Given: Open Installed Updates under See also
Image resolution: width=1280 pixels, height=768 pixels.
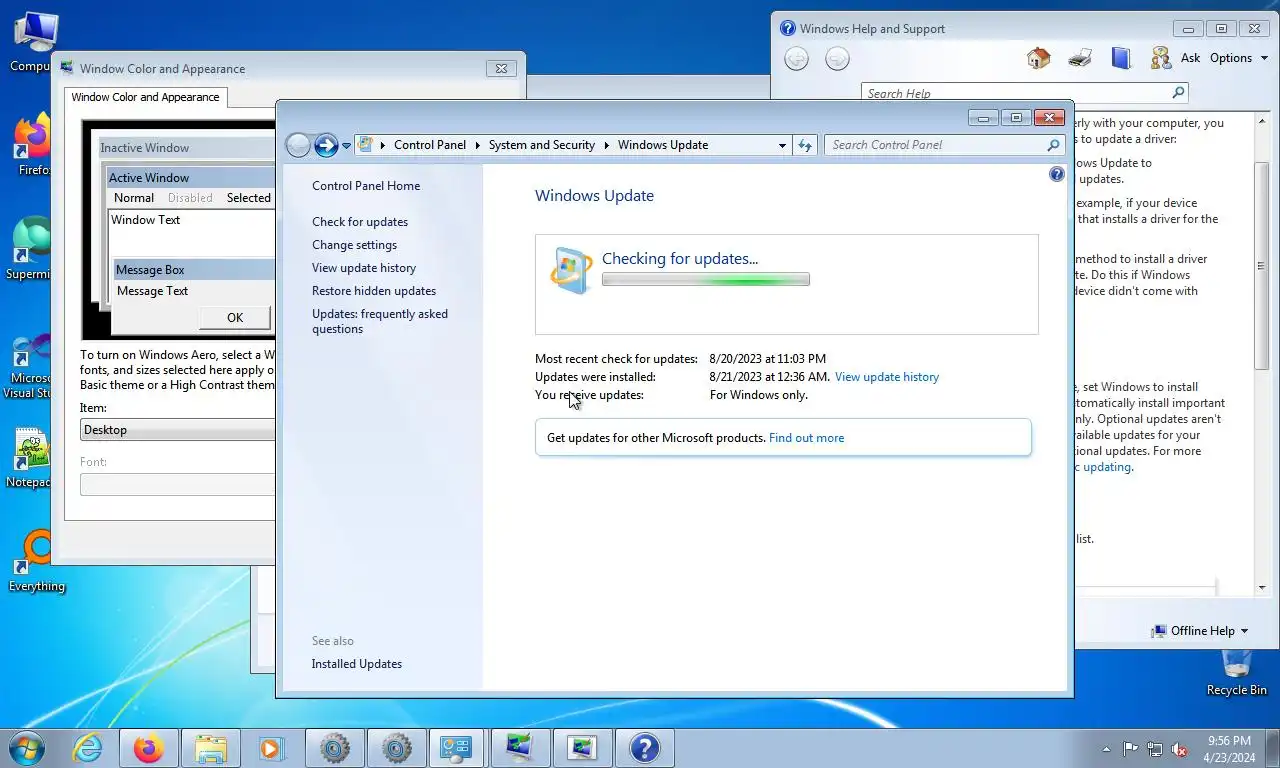Looking at the screenshot, I should 357,664.
